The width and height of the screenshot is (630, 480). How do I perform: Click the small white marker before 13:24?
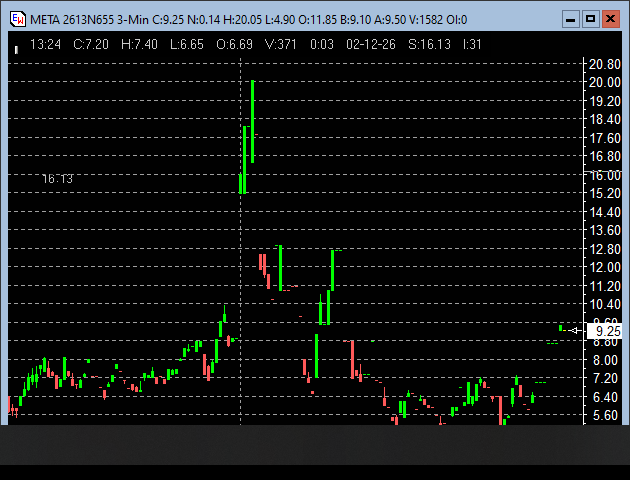(17, 46)
